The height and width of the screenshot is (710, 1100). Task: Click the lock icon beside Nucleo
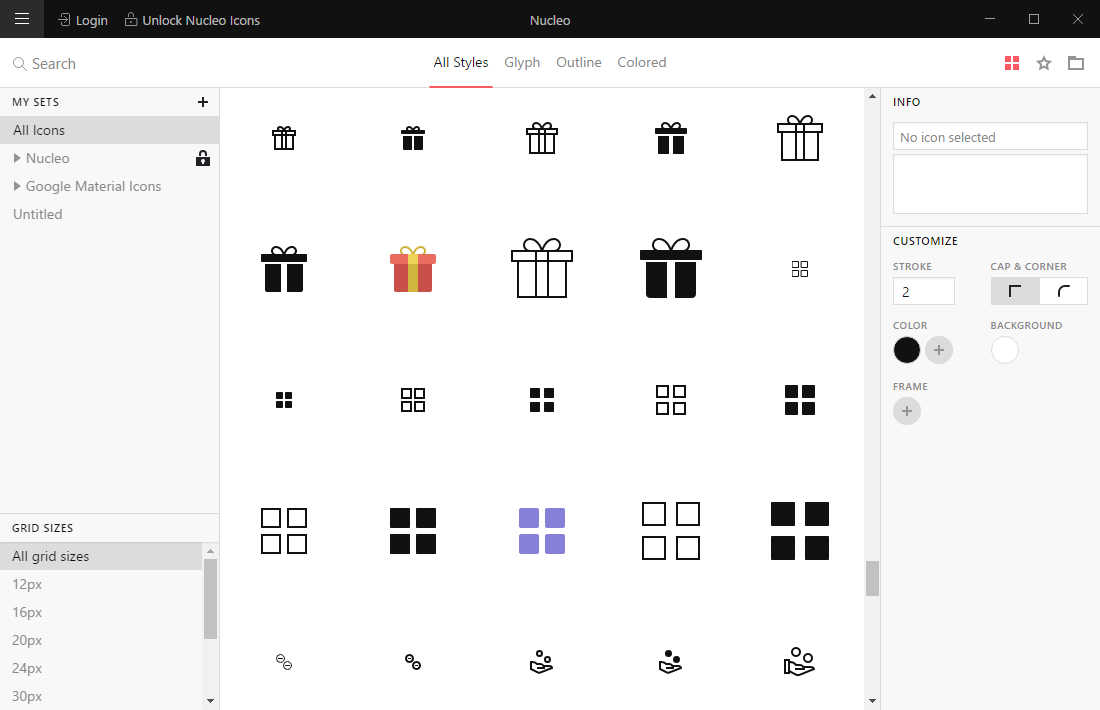coord(203,158)
